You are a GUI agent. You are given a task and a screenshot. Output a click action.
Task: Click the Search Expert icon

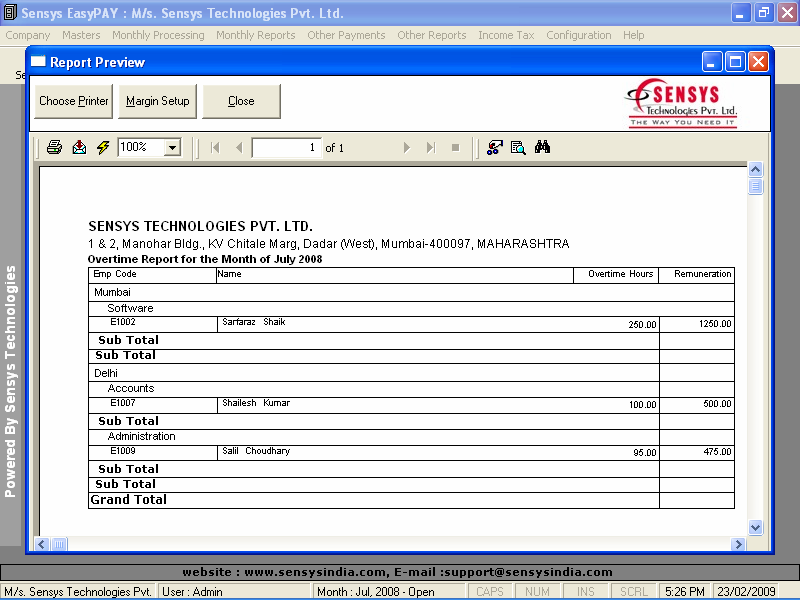click(x=518, y=147)
